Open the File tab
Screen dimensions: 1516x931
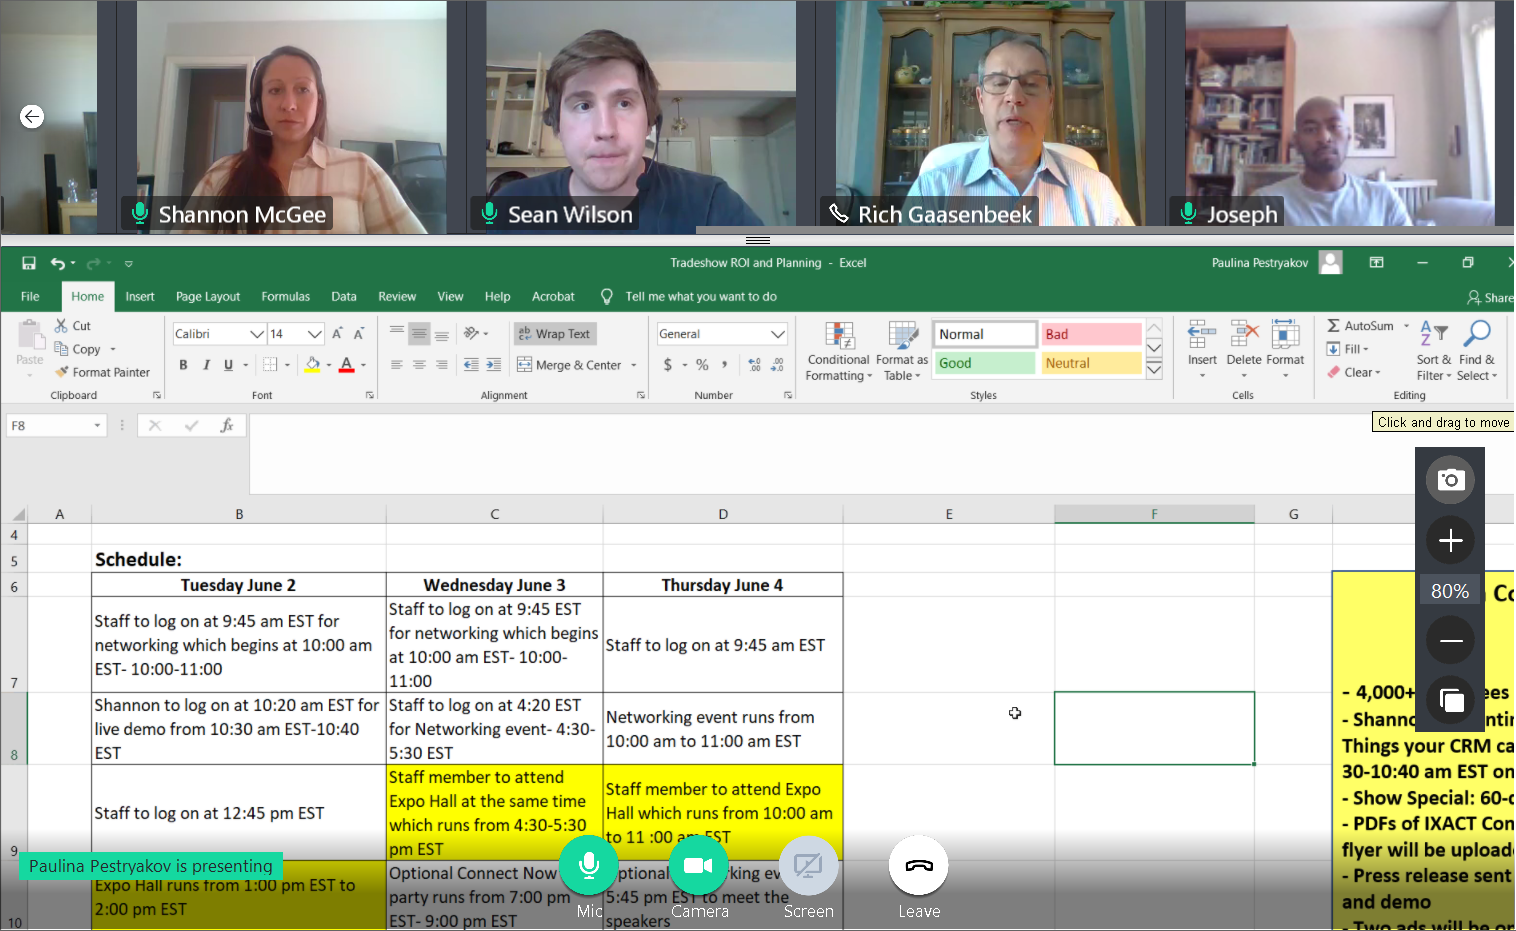(x=30, y=297)
